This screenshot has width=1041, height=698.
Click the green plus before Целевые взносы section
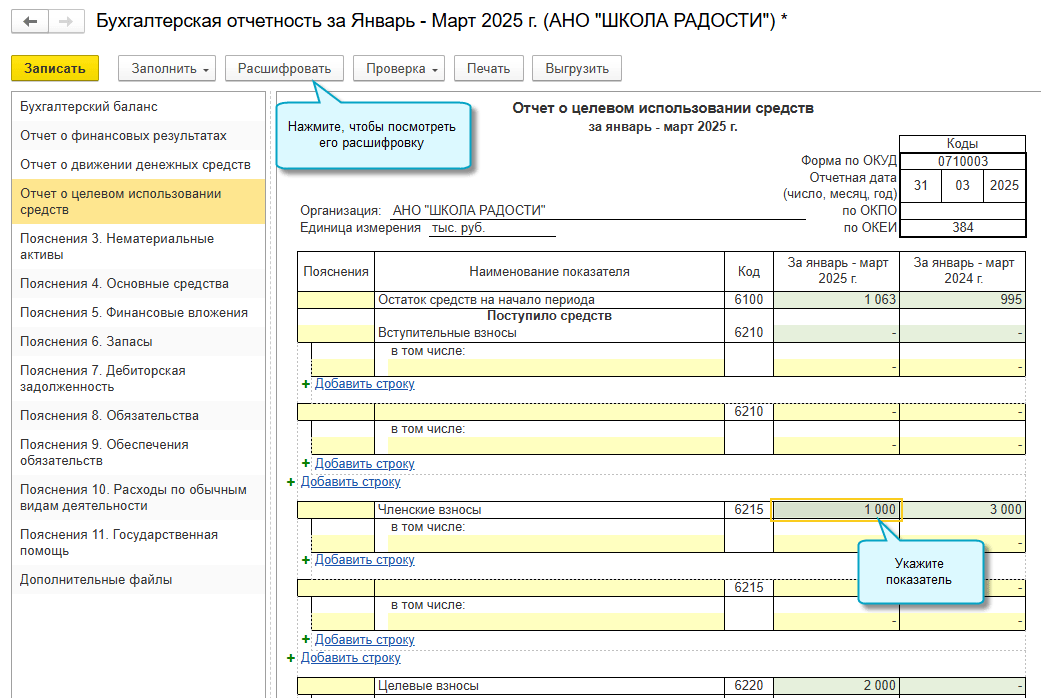click(291, 657)
